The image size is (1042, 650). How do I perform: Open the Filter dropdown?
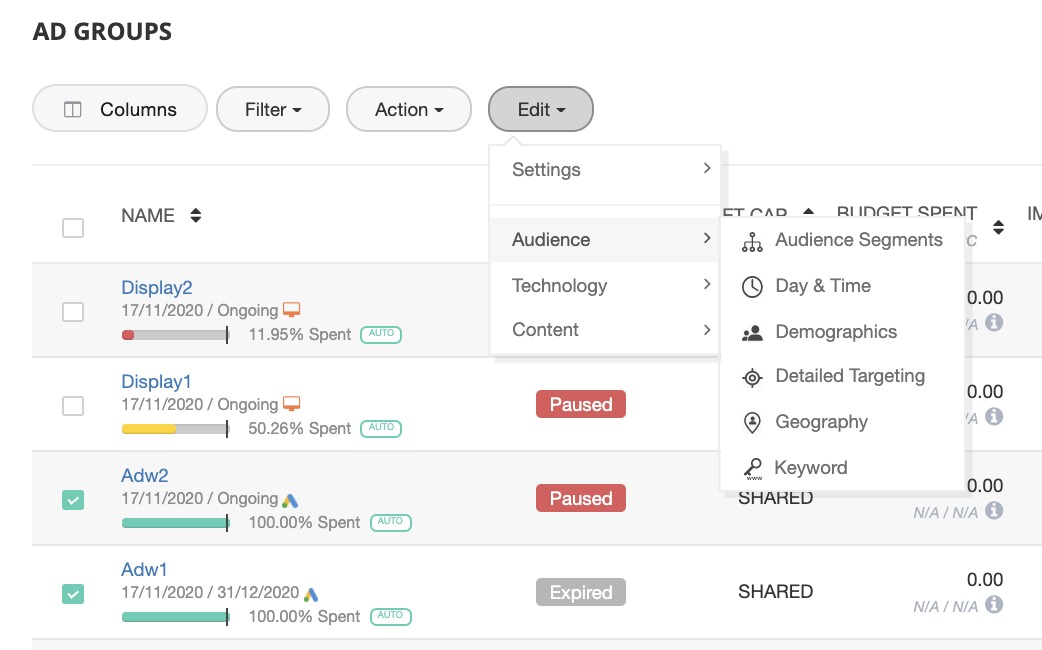[273, 109]
